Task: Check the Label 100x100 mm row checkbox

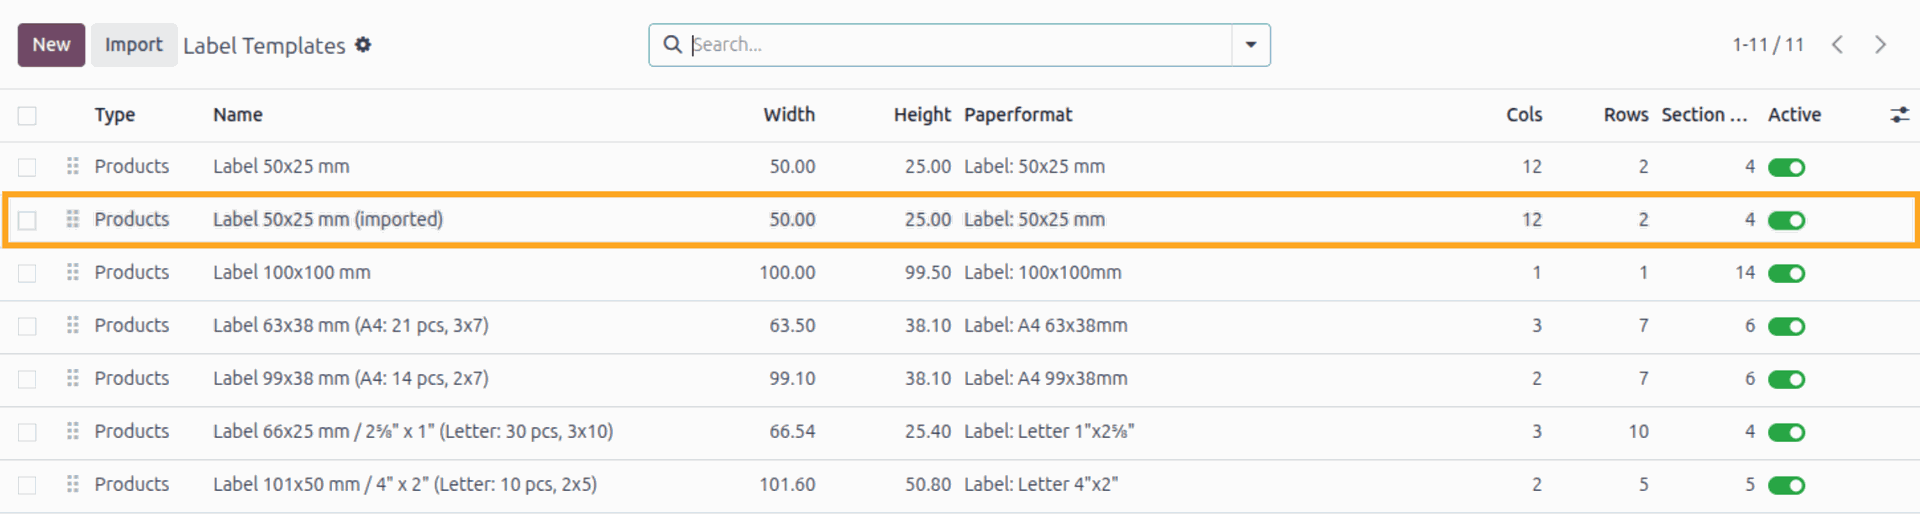Action: 27,273
